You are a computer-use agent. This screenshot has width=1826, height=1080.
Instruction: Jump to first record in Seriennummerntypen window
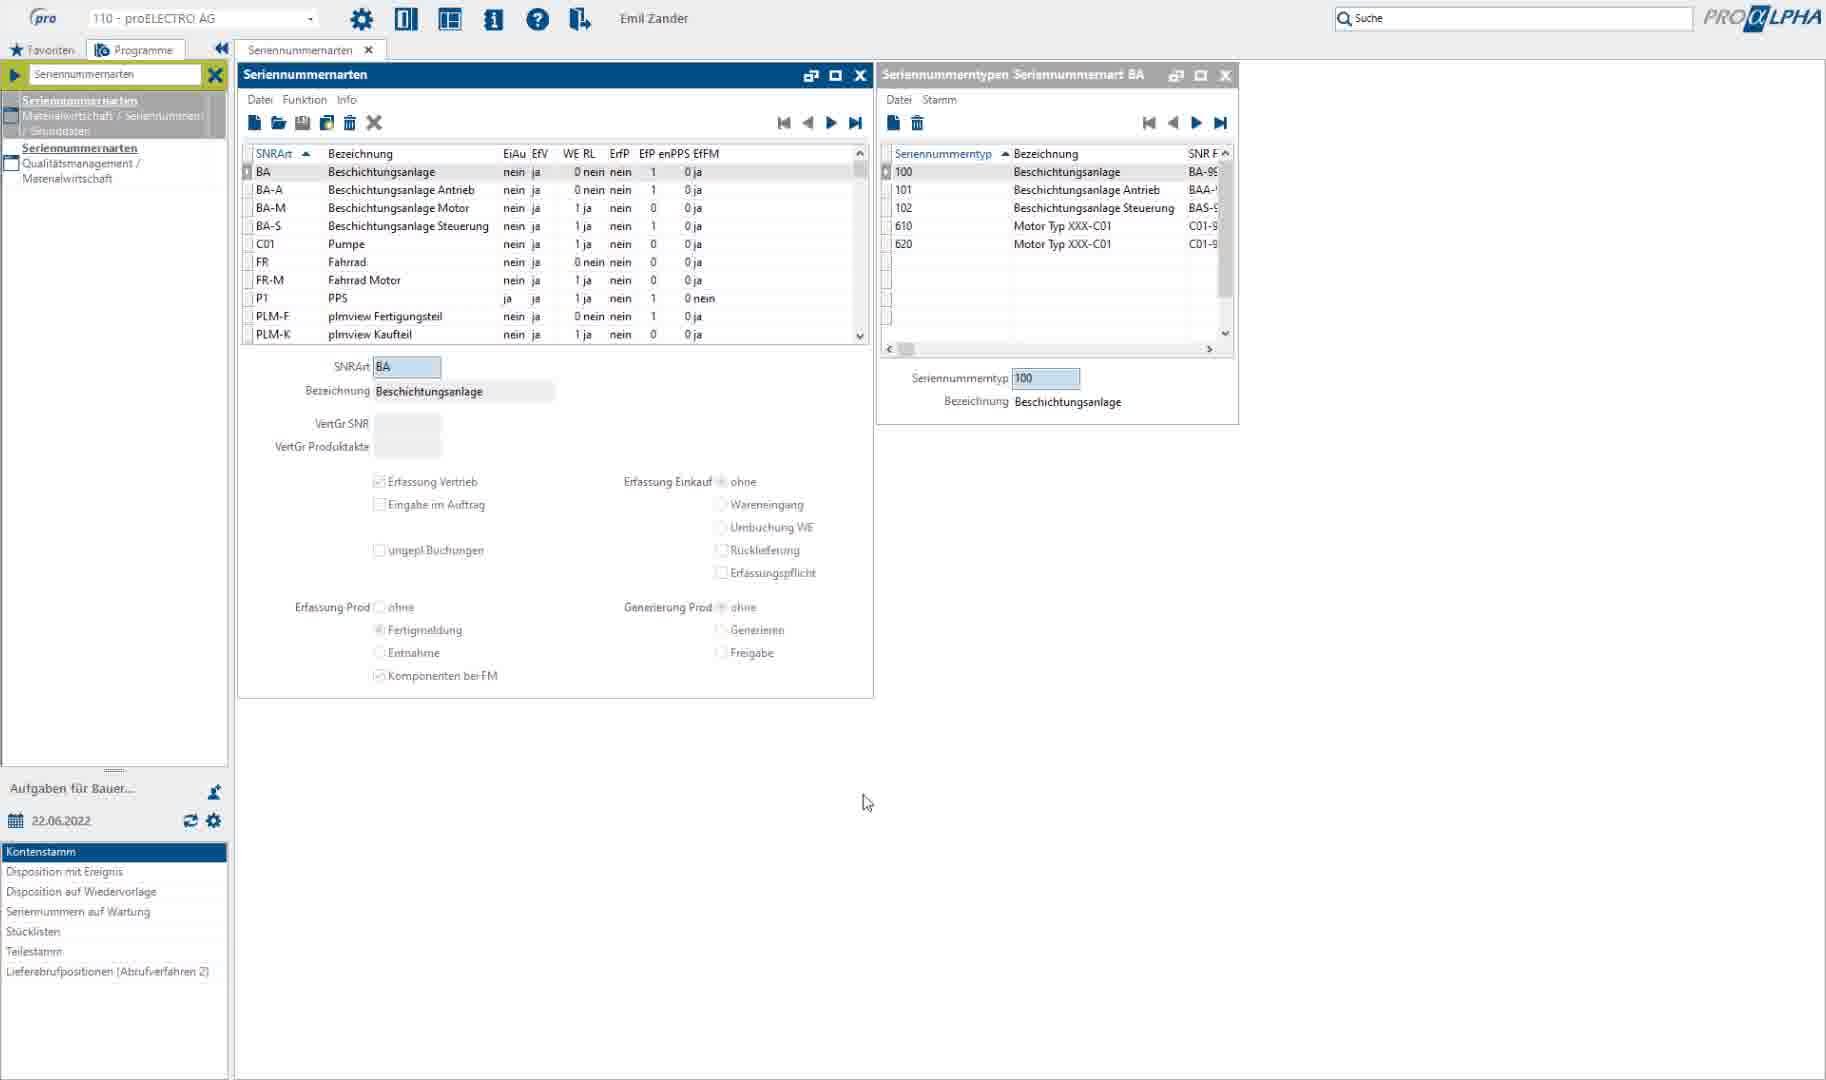pos(1149,123)
